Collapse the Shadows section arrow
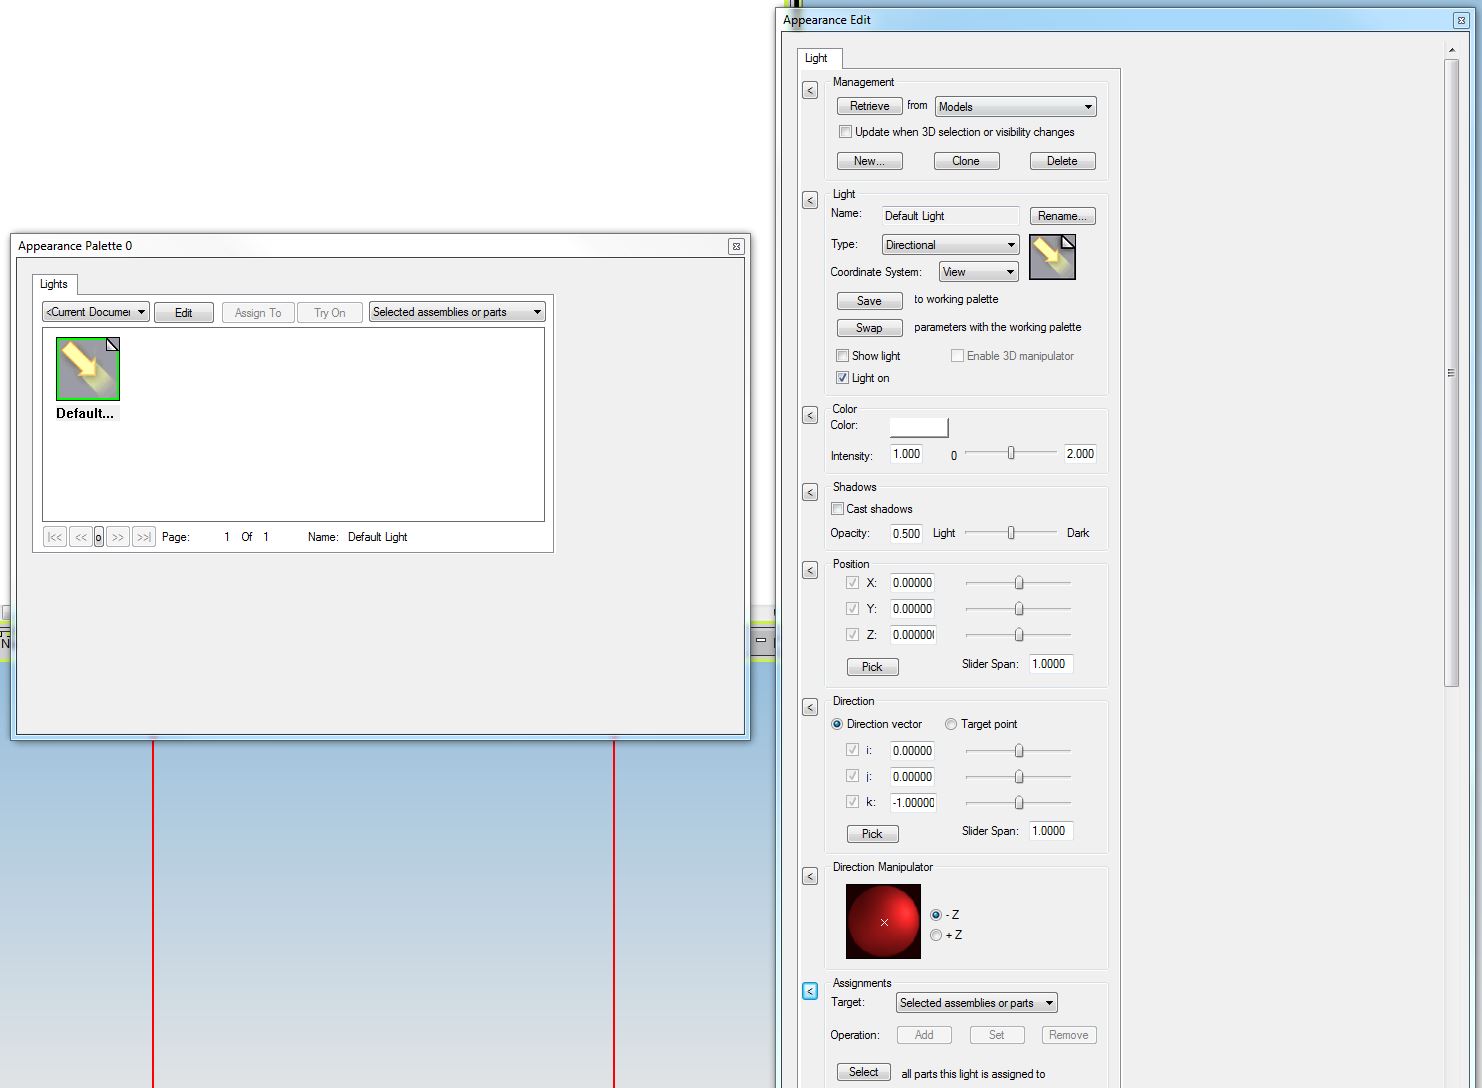Viewport: 1482px width, 1088px height. pyautogui.click(x=810, y=492)
